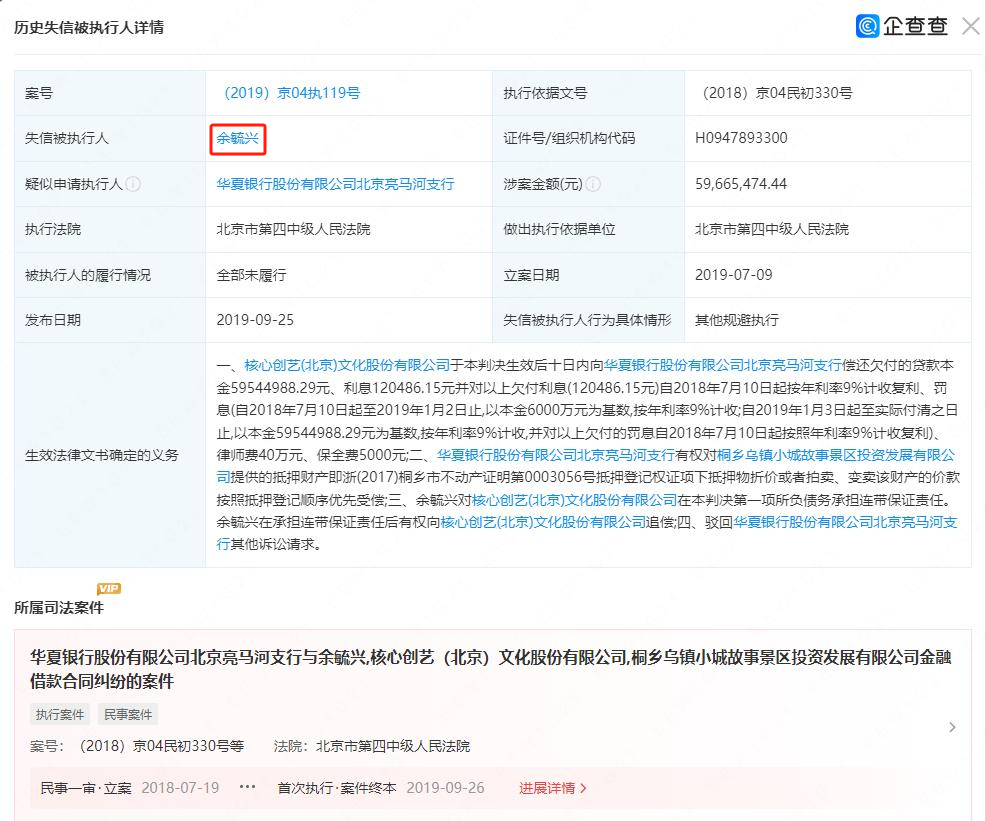Close the 历史失信被执行人详情 dialog
The width and height of the screenshot is (985, 821).
point(971,26)
